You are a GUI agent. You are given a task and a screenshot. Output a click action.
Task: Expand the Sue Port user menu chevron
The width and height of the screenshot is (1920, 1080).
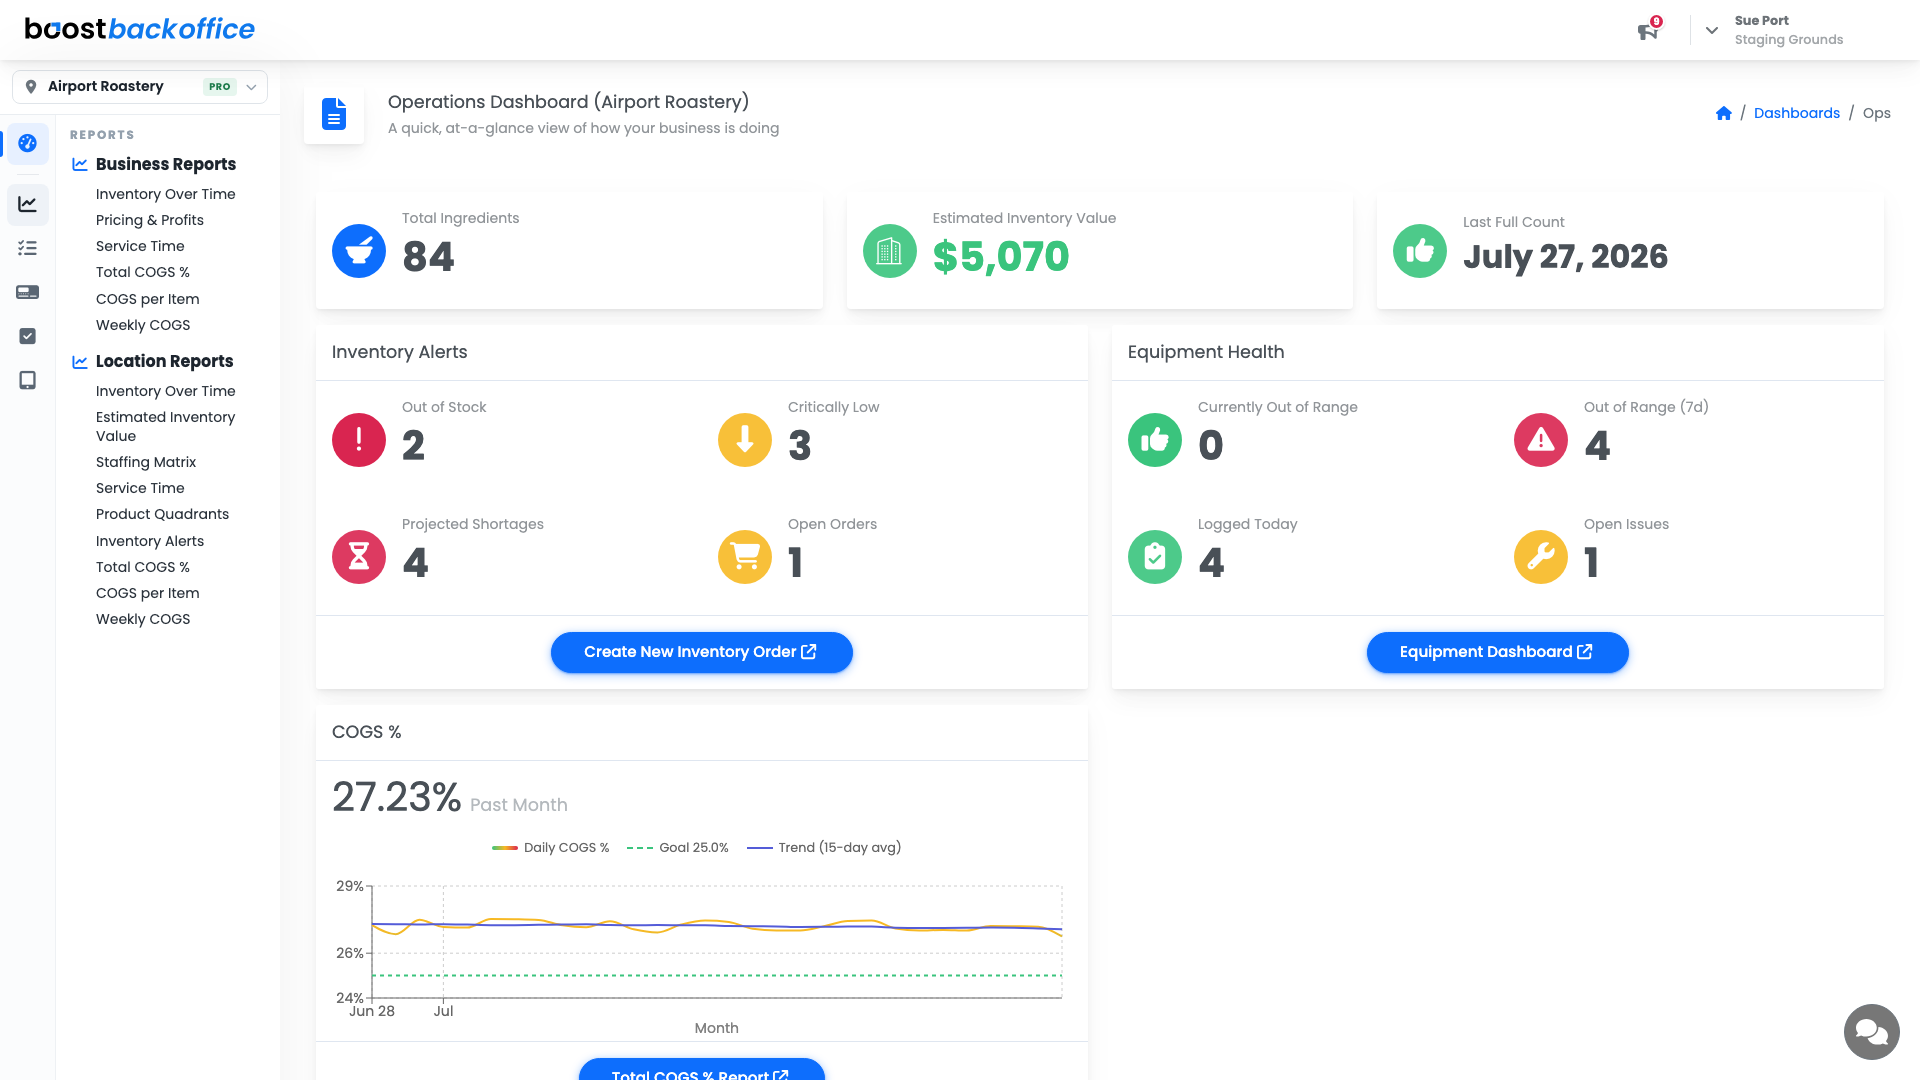tap(1712, 30)
